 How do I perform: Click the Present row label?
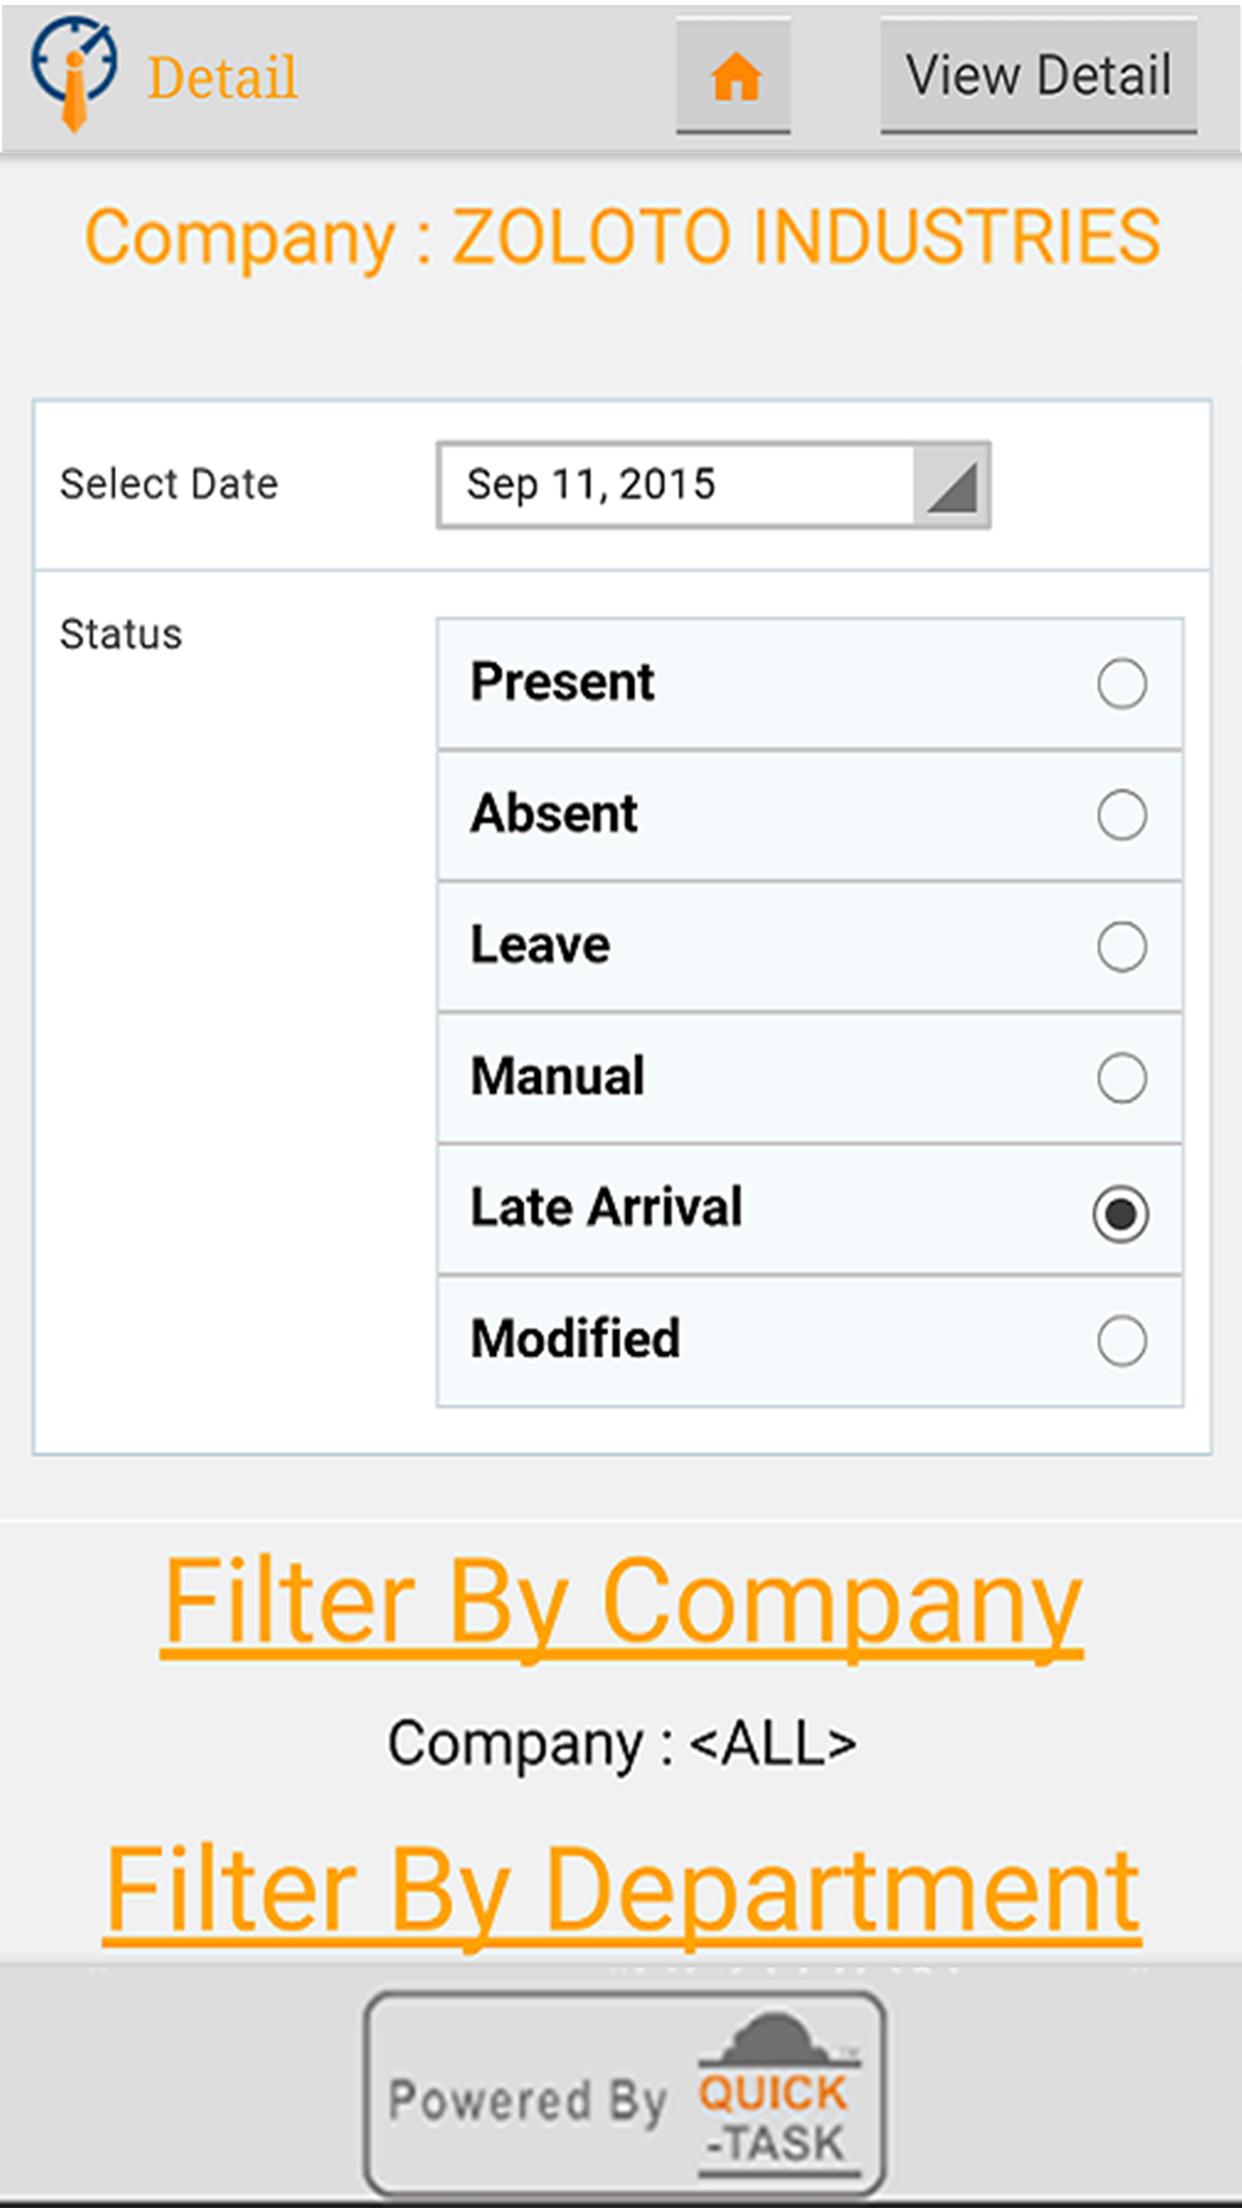tap(562, 683)
